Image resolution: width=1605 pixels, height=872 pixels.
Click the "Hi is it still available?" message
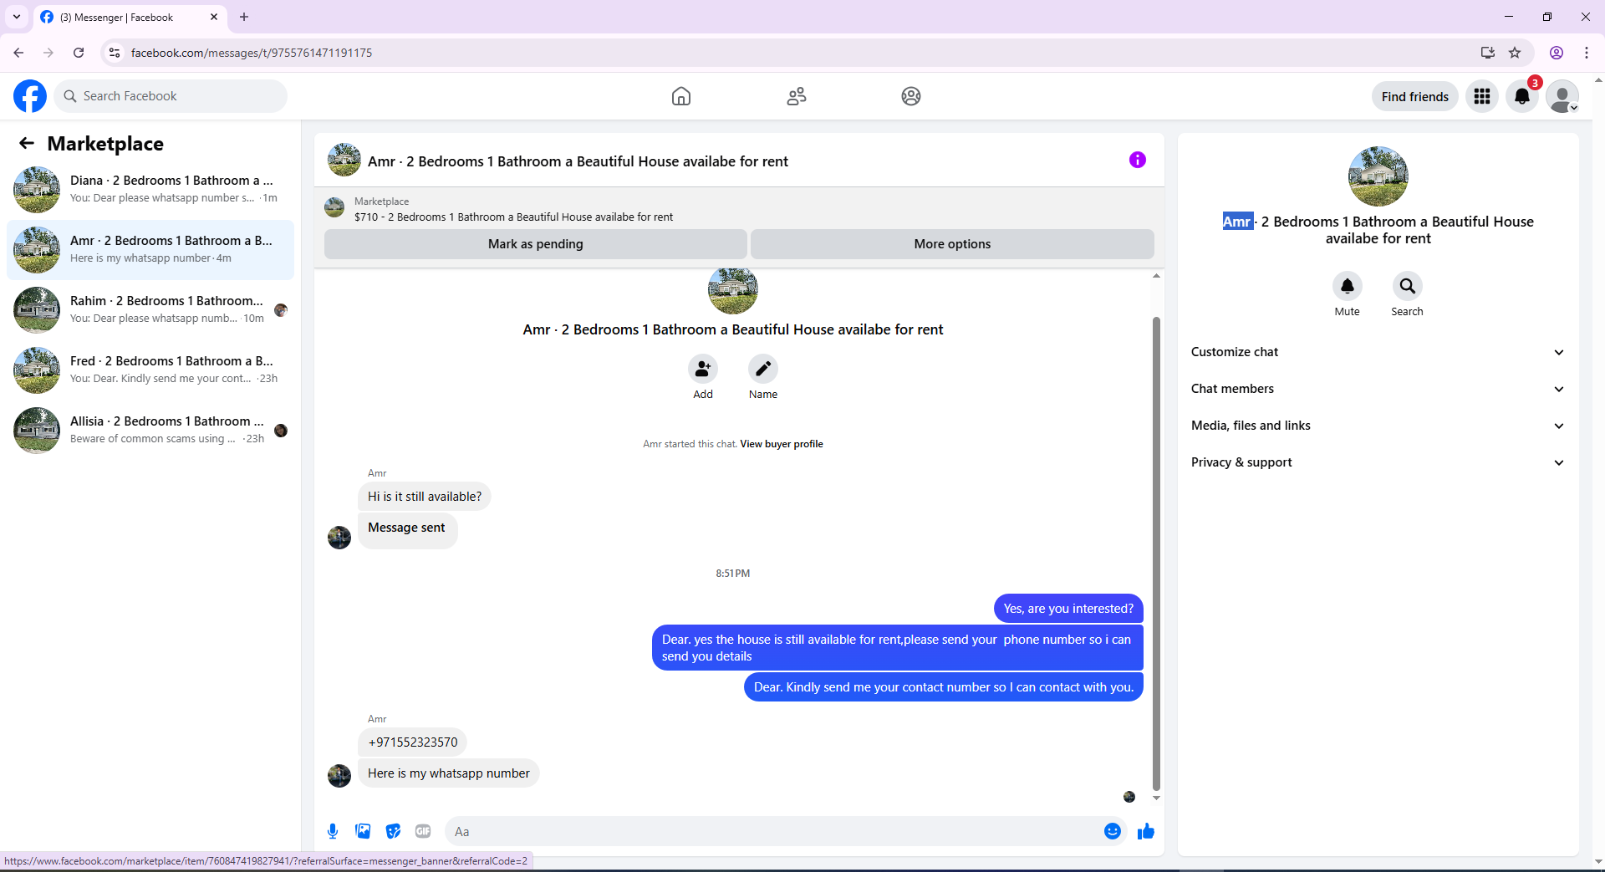424,496
